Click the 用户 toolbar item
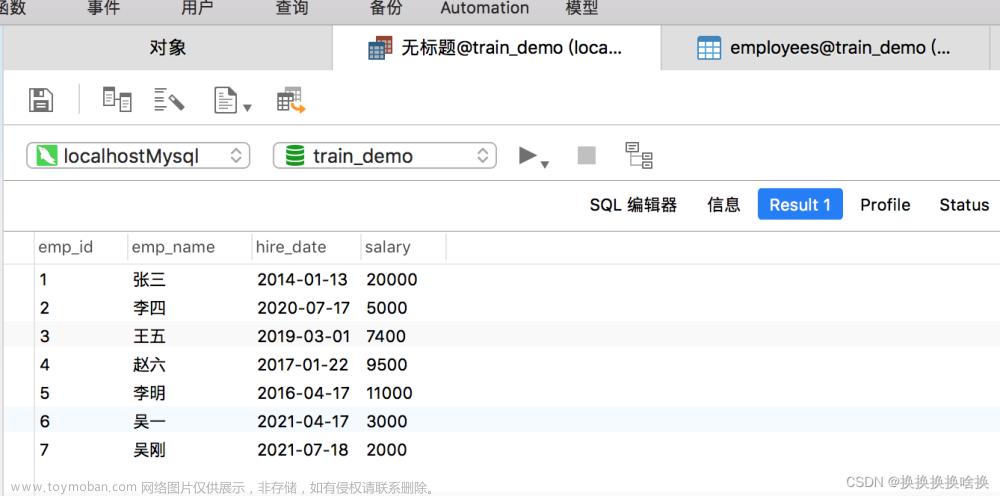 (198, 8)
